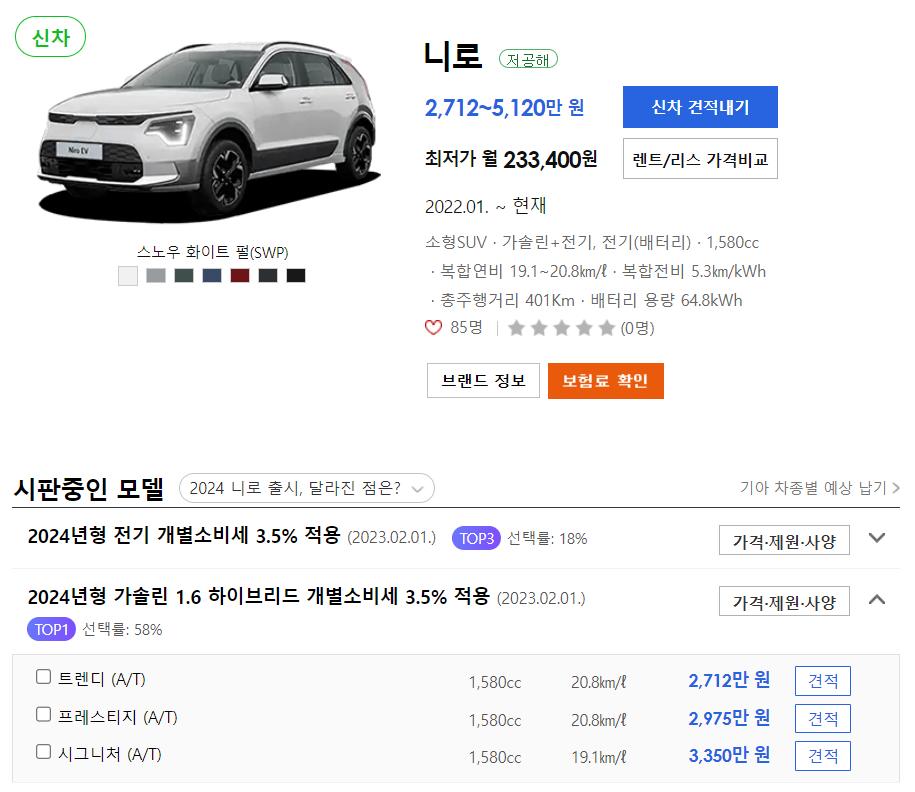
Task: Select the dark green color swatch
Action: coord(184,275)
